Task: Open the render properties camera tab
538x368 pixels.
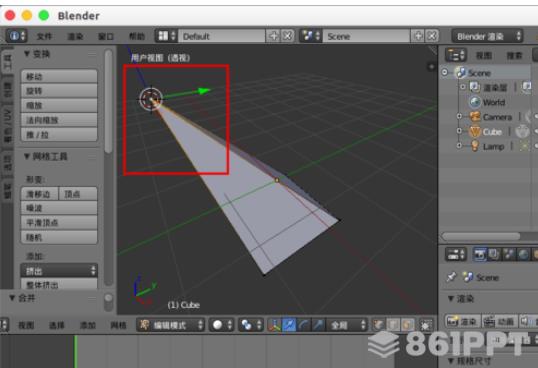Action: click(x=480, y=254)
